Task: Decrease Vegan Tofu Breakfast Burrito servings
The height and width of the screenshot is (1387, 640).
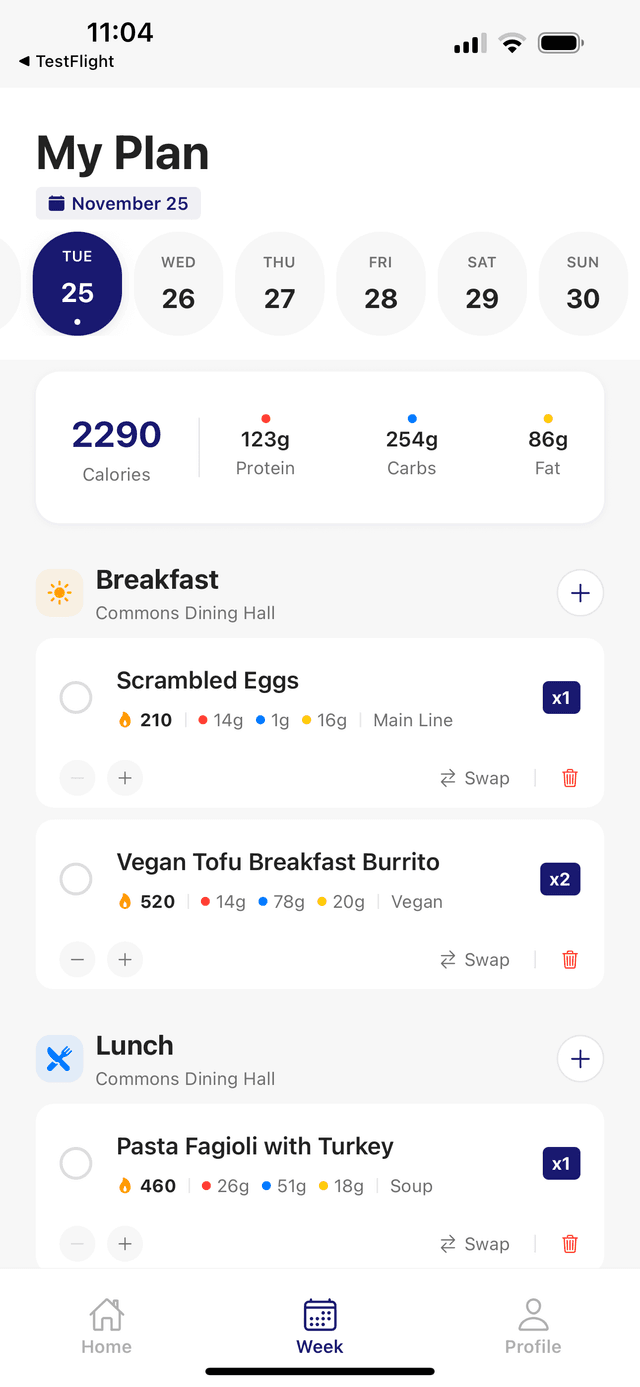Action: (x=77, y=960)
